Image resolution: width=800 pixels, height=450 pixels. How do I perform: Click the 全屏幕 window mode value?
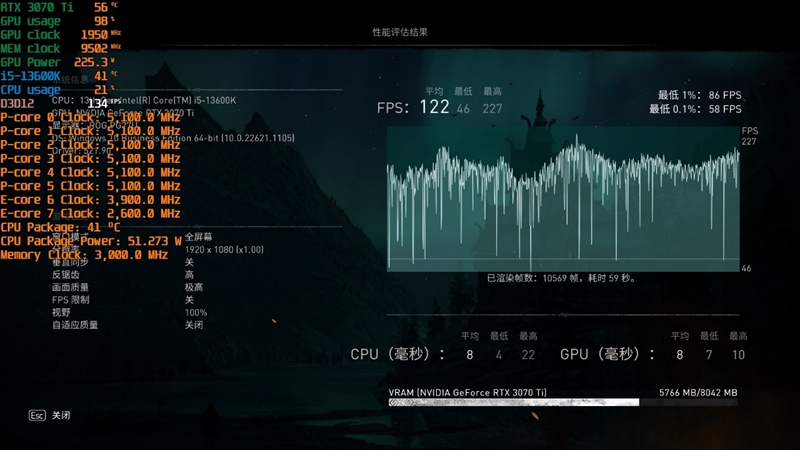(x=198, y=237)
